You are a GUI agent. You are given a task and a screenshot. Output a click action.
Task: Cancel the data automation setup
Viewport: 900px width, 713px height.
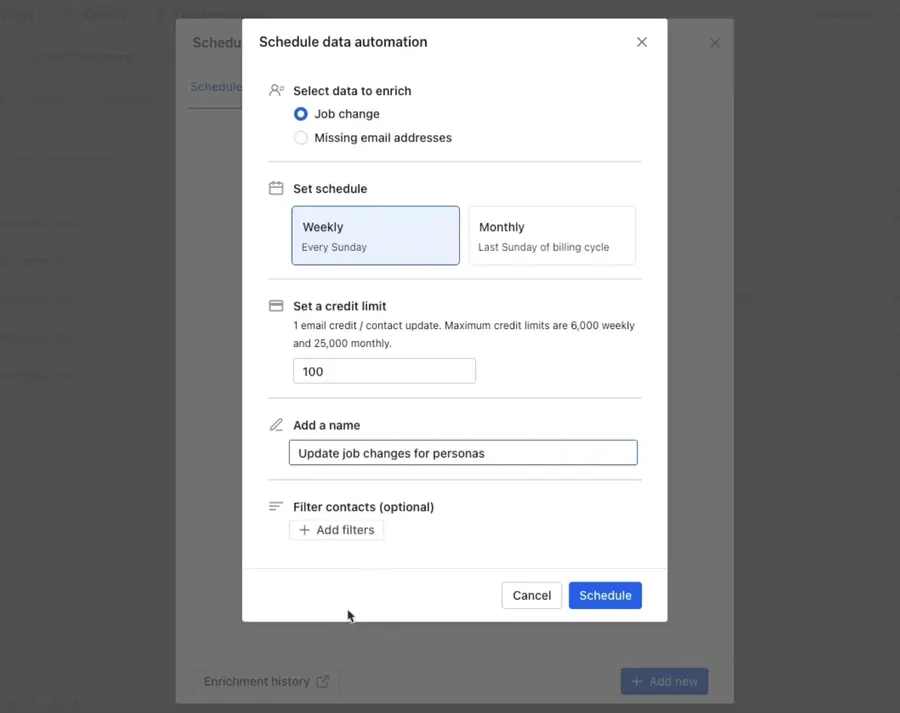[x=531, y=595]
